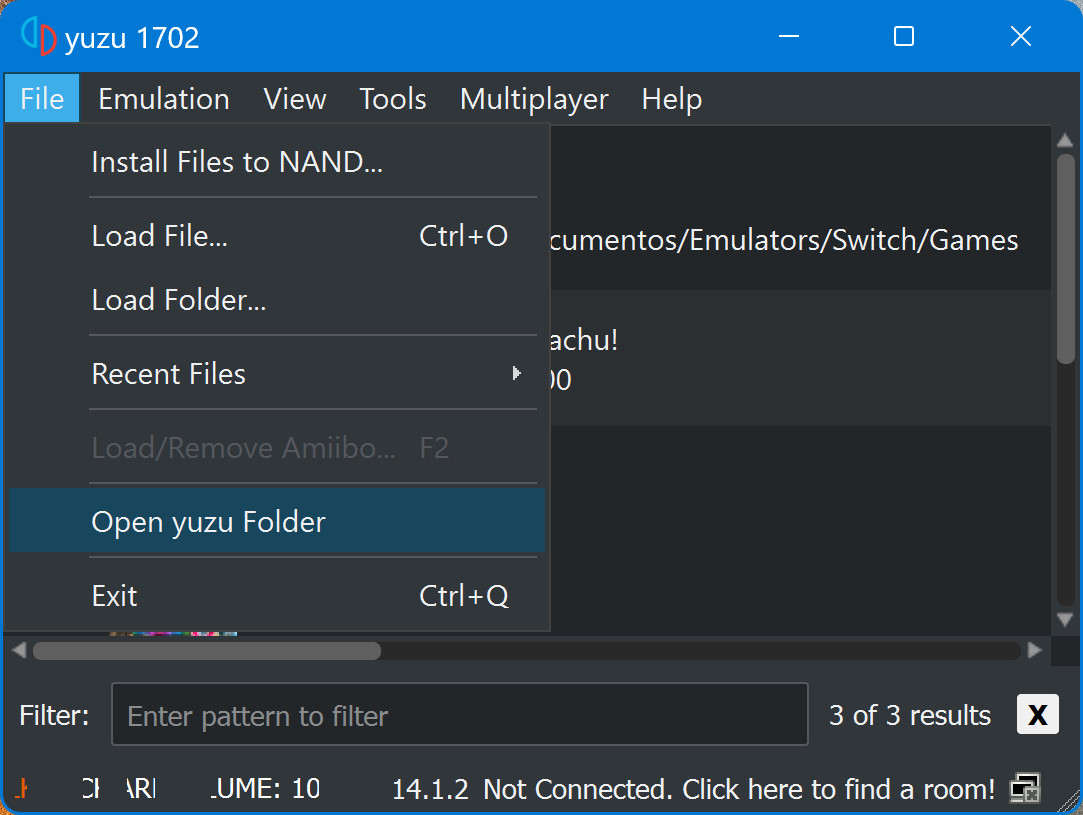Click vertical scrollbar down arrow
This screenshot has width=1083, height=815.
(x=1065, y=620)
